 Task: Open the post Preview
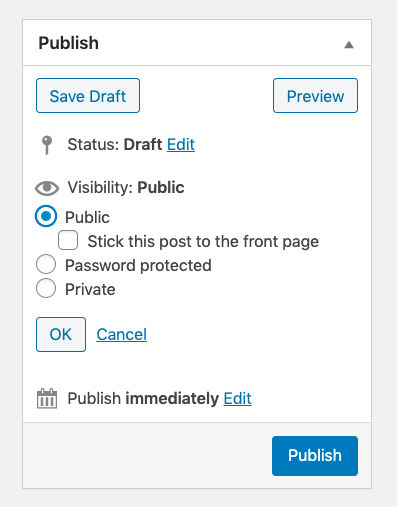pos(315,96)
